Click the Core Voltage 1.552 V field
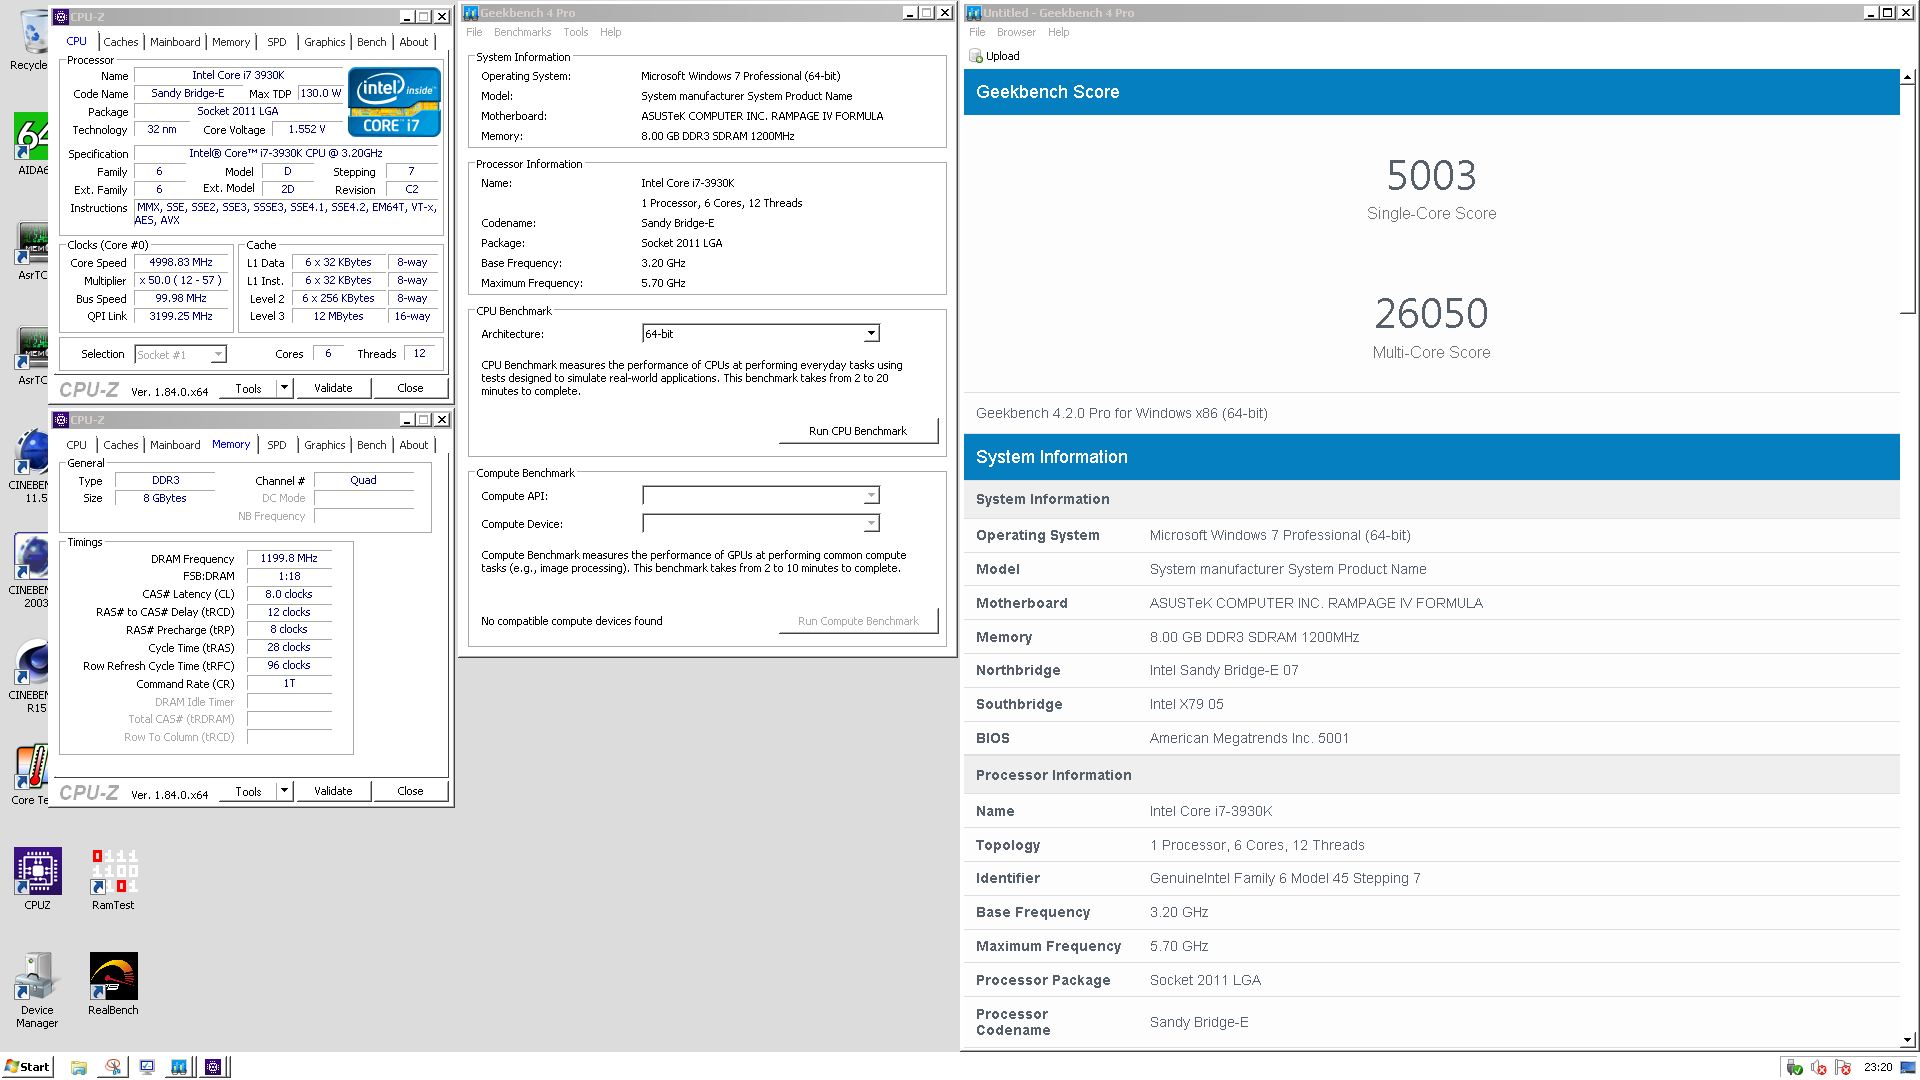This screenshot has height=1080, width=1920. pyautogui.click(x=307, y=130)
